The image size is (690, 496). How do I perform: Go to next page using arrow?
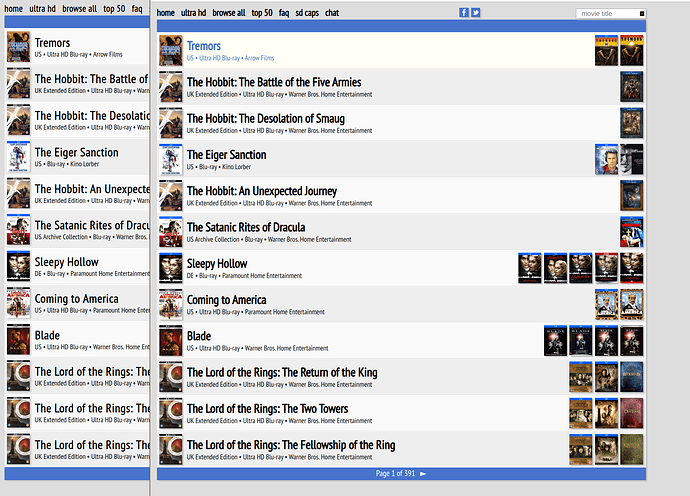click(423, 473)
